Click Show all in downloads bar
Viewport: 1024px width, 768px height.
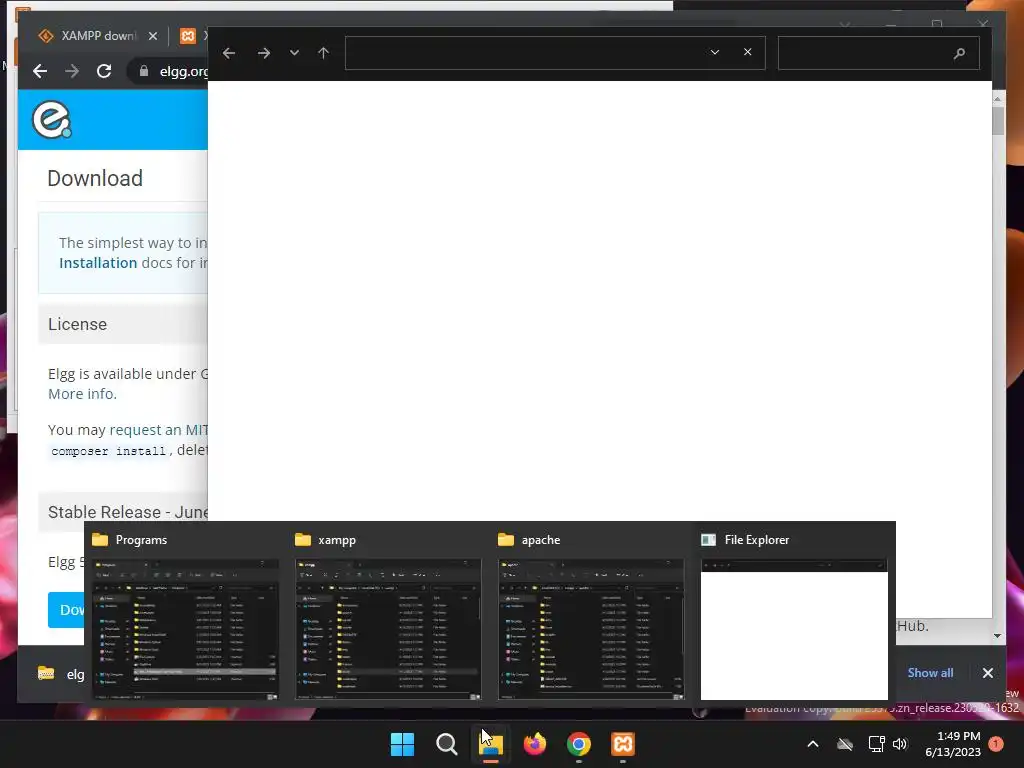pyautogui.click(x=930, y=673)
